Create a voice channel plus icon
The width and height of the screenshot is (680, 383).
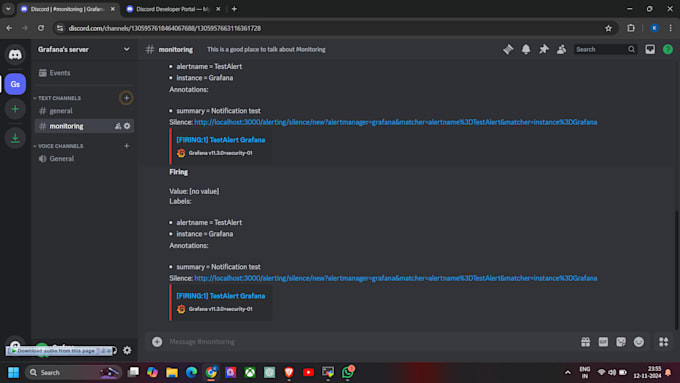pyautogui.click(x=127, y=146)
